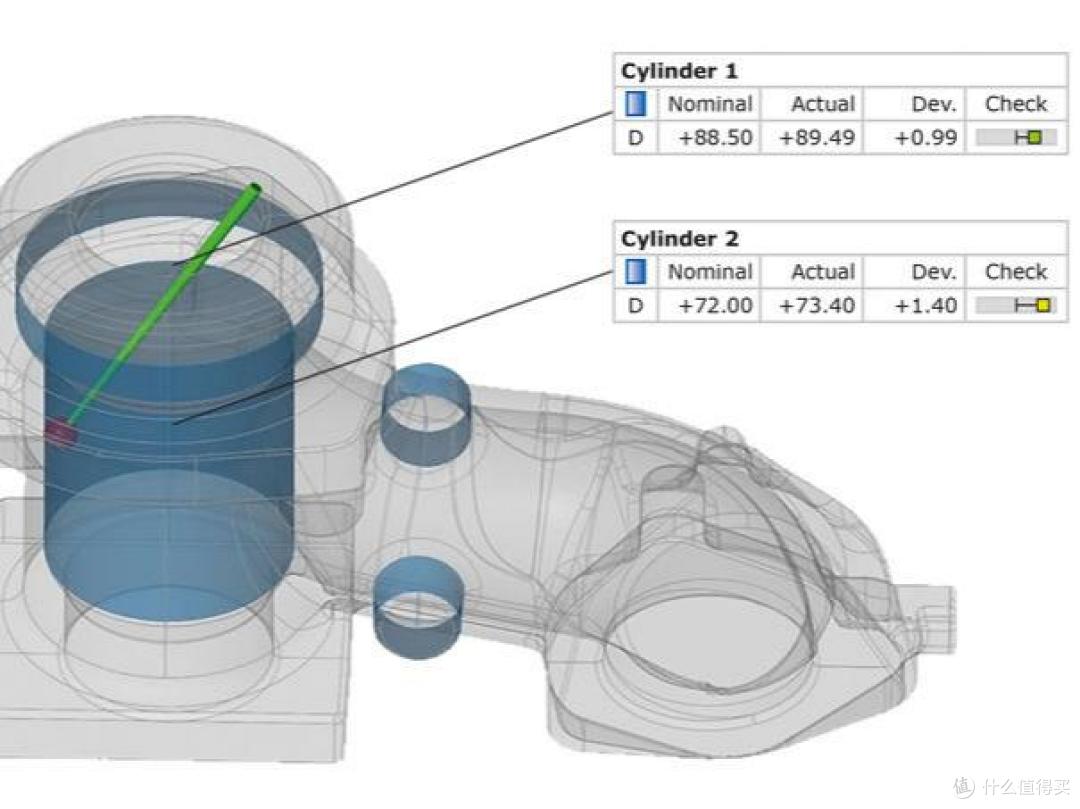
Task: Click Check header in Cylinder 2 table
Action: 1016,272
